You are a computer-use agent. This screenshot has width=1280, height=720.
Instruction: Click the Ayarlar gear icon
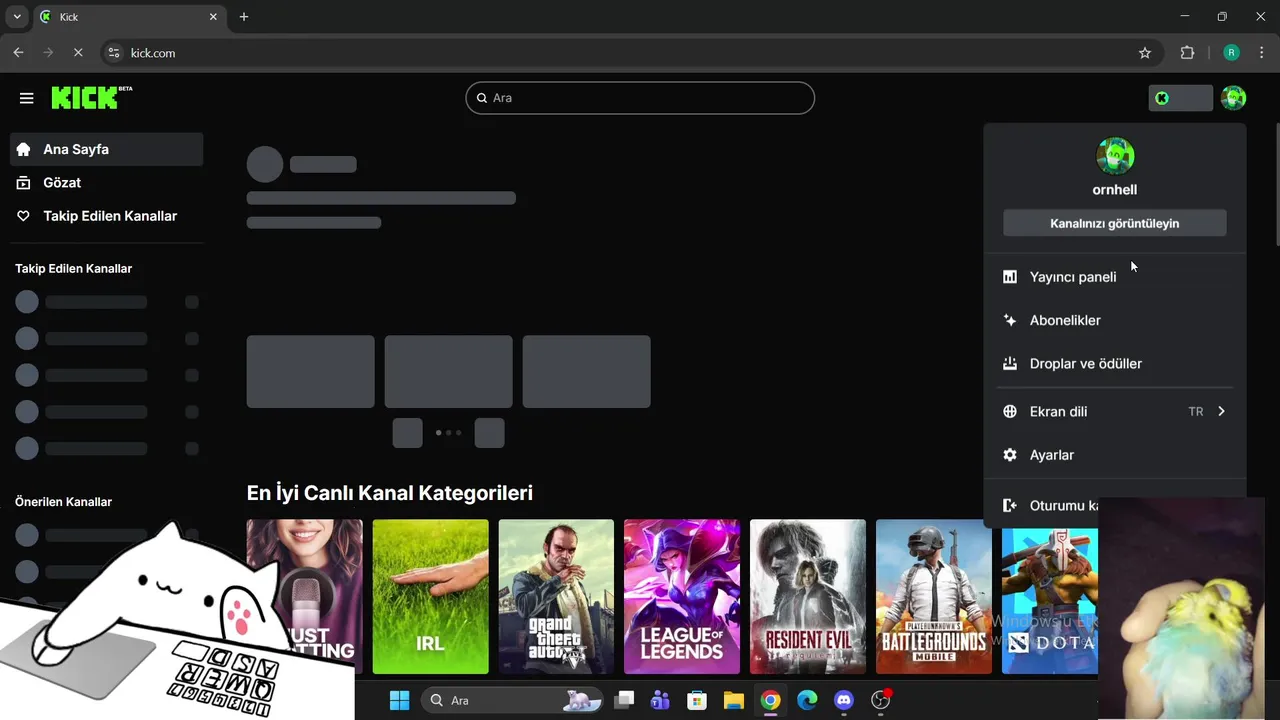(1010, 455)
